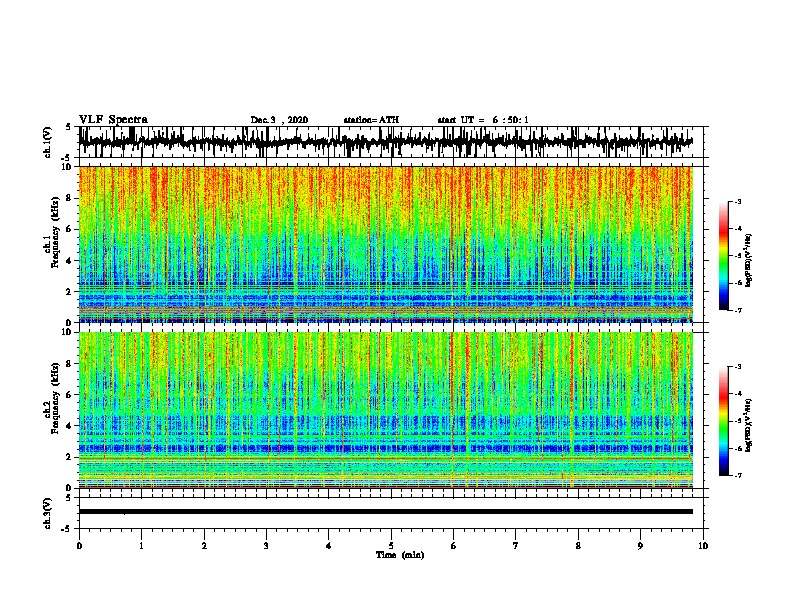The height and width of the screenshot is (612, 792).
Task: Click time axis tick label "1"
Action: 141,546
